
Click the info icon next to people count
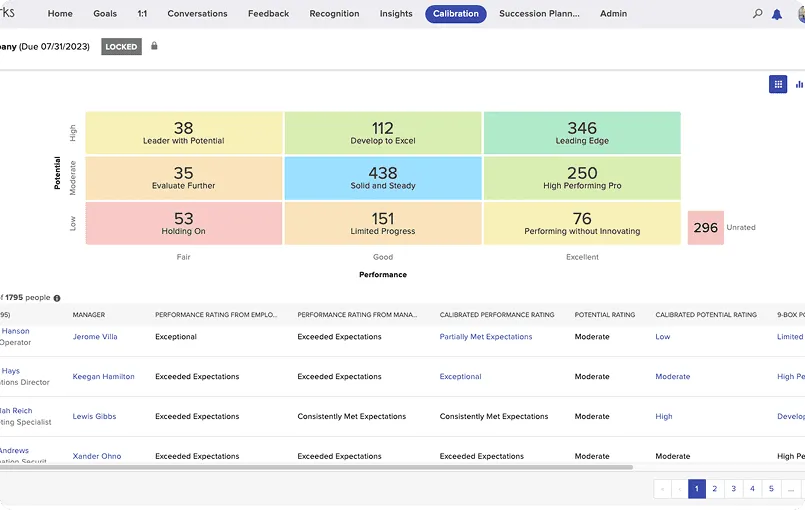point(57,298)
